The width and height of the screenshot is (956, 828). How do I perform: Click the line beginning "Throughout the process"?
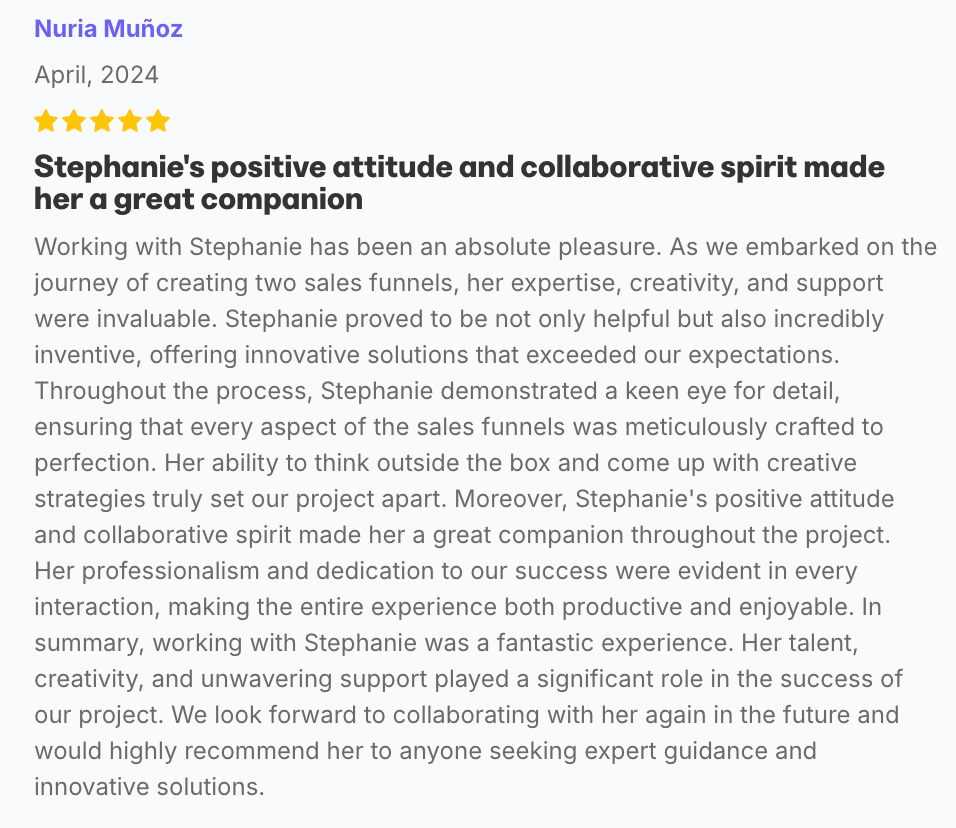coord(437,391)
